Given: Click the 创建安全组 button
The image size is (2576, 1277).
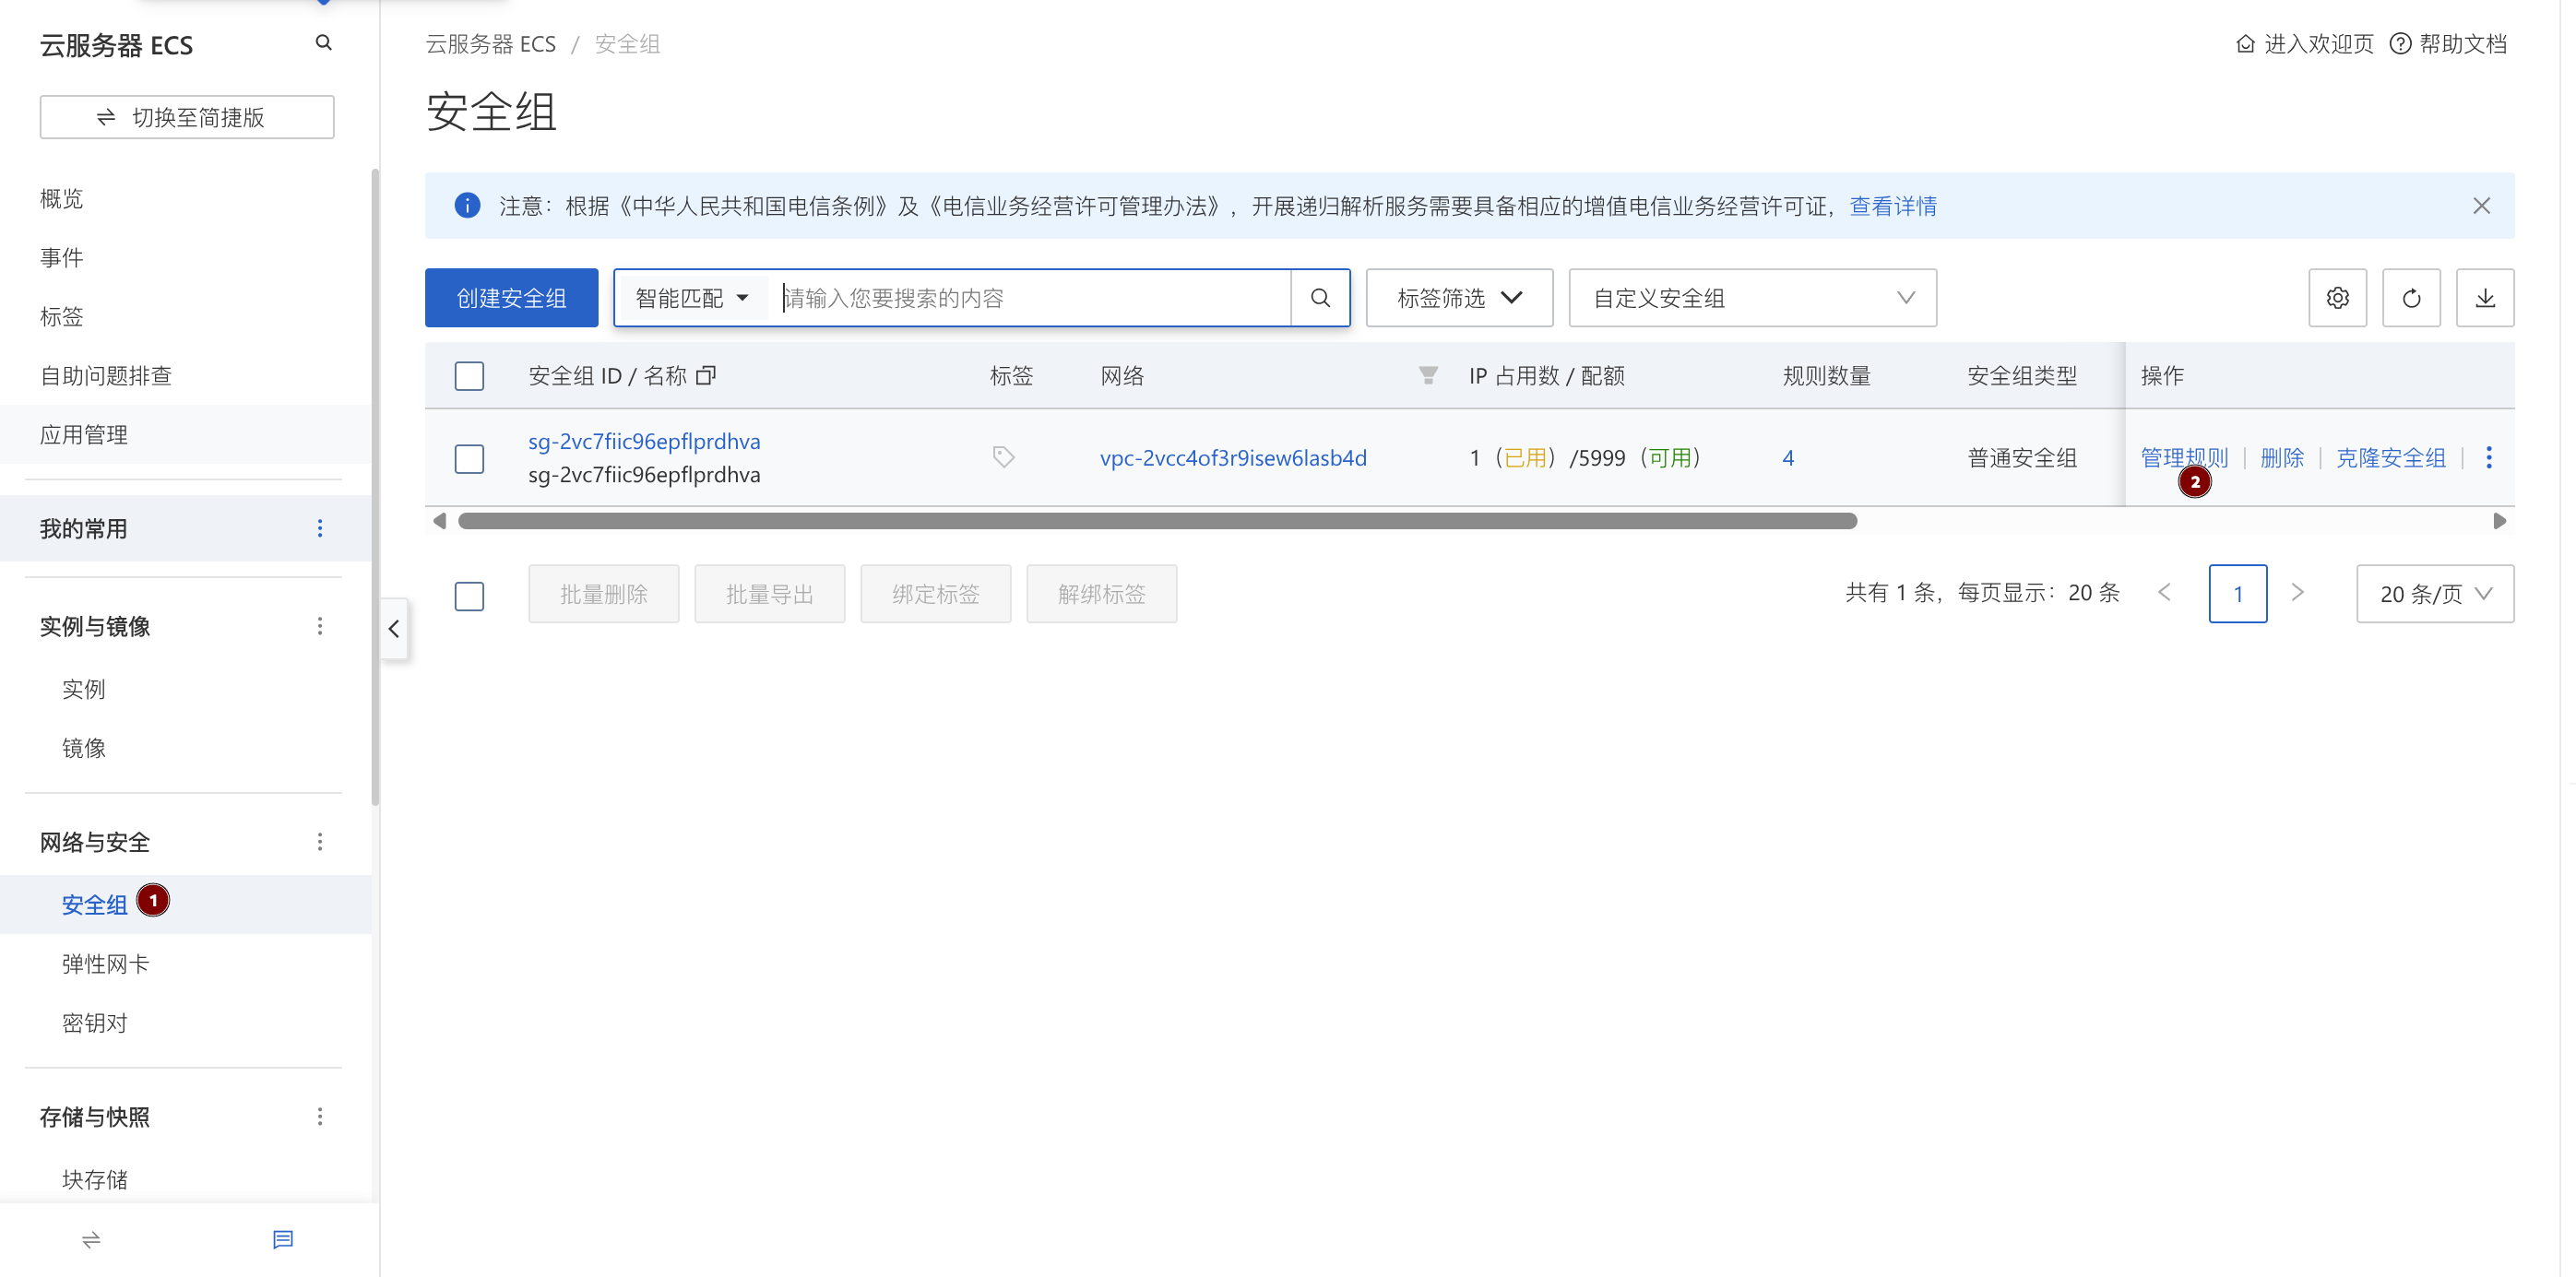Looking at the screenshot, I should 511,298.
